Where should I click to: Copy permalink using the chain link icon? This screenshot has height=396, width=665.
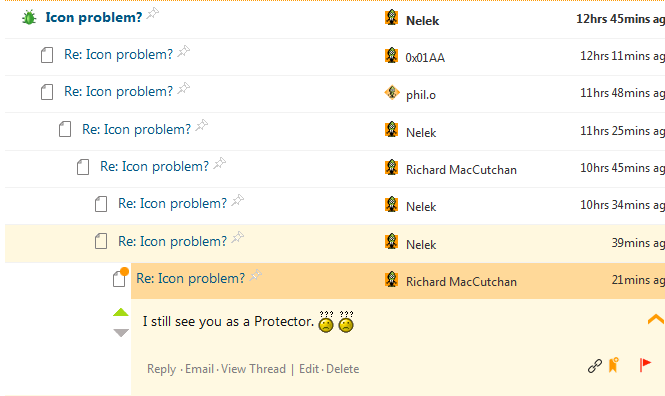tap(595, 365)
